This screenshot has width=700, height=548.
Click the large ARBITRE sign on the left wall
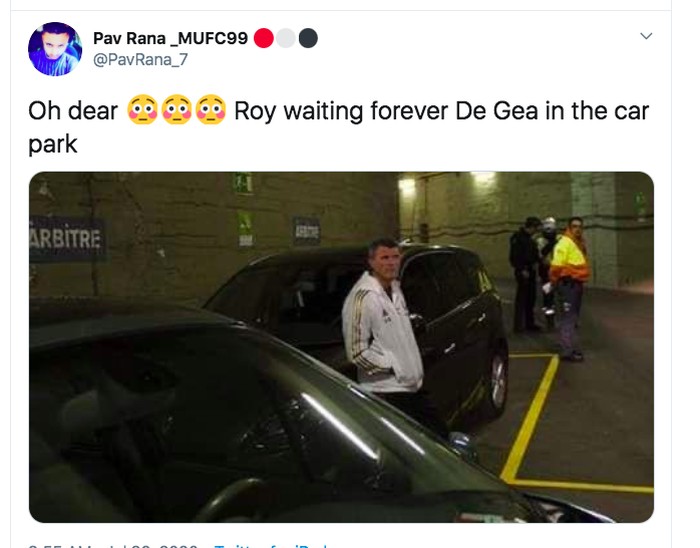click(x=66, y=240)
